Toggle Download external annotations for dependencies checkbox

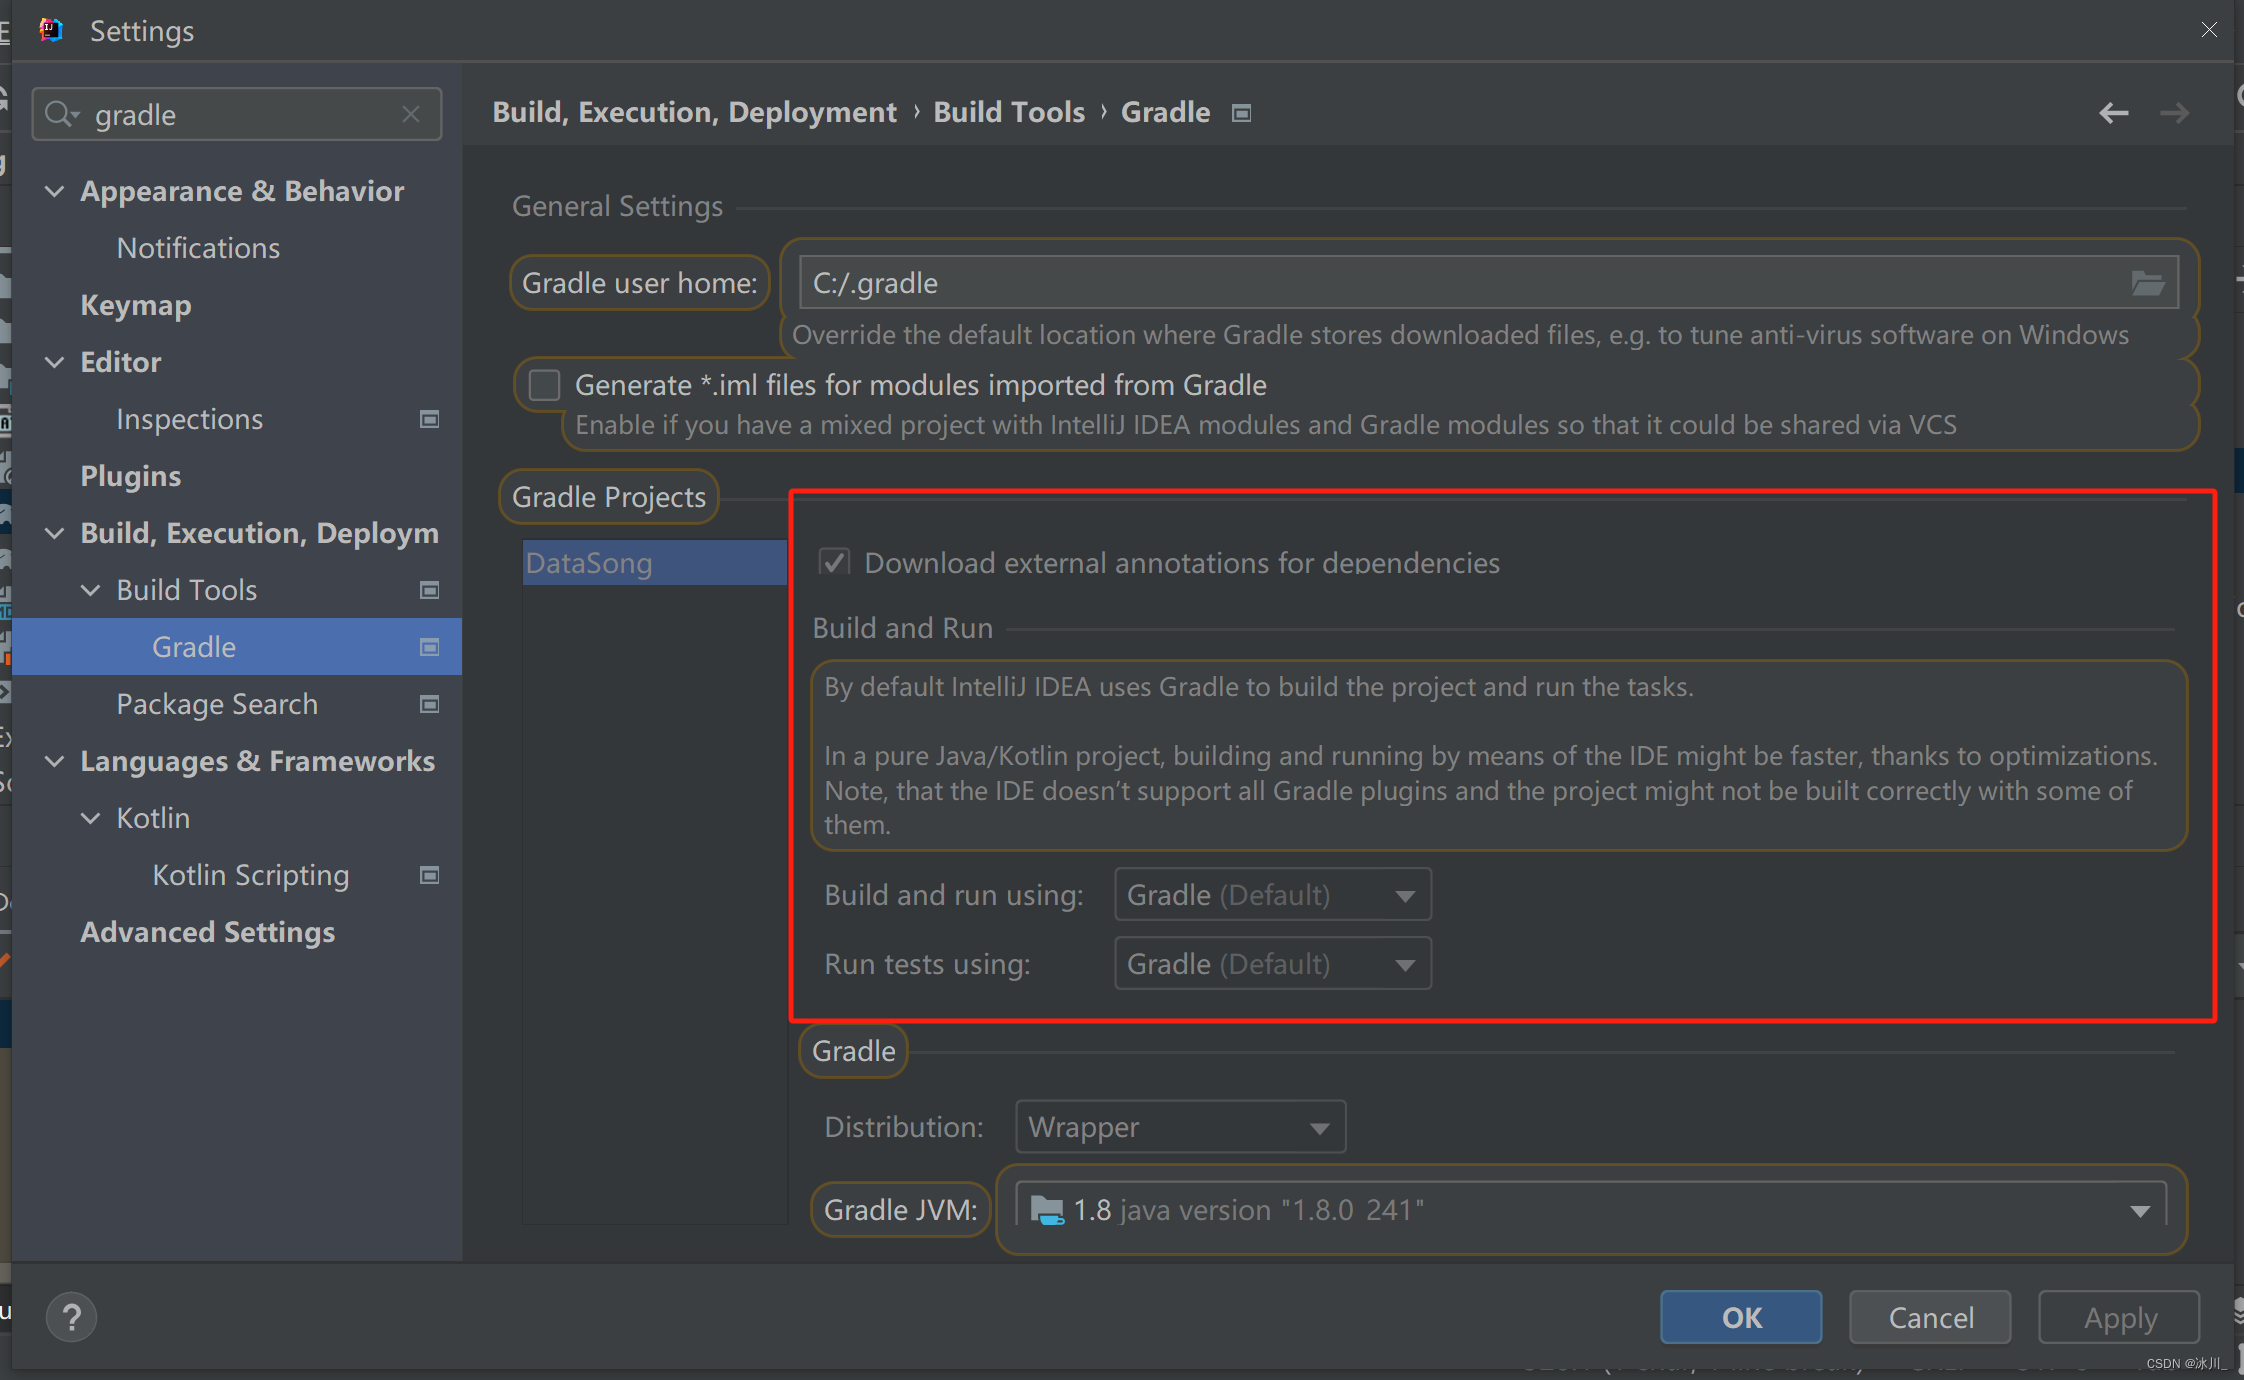point(834,562)
